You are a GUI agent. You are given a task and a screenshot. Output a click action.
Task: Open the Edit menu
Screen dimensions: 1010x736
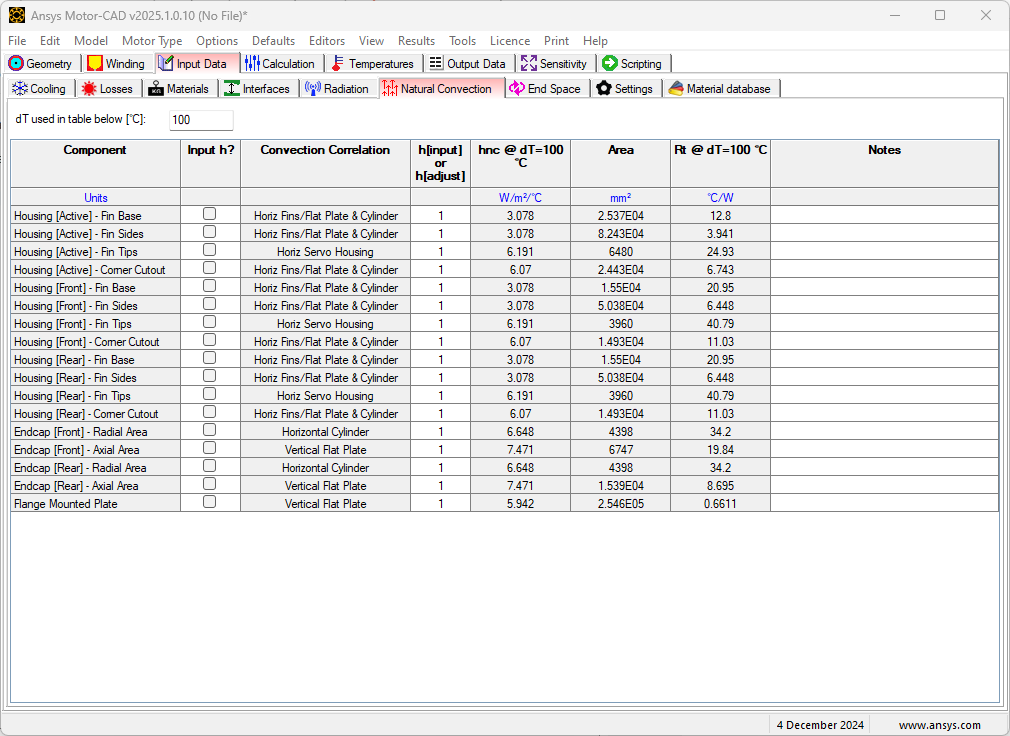click(50, 41)
